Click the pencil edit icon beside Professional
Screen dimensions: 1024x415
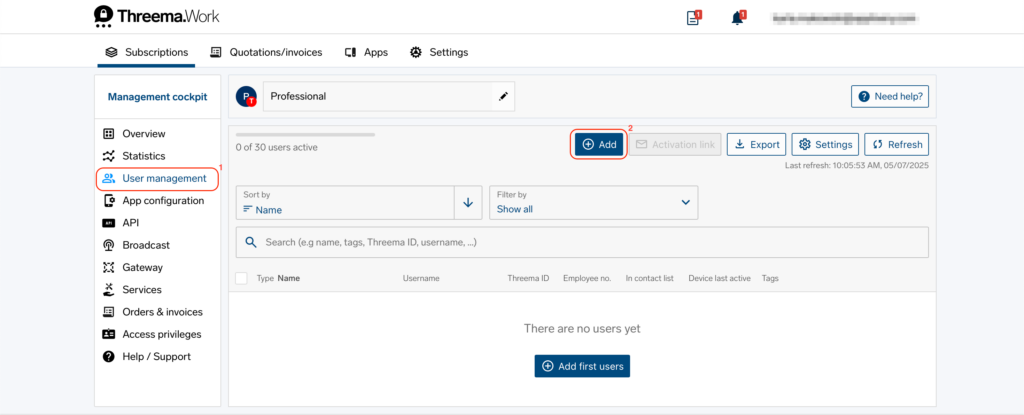pyautogui.click(x=503, y=97)
